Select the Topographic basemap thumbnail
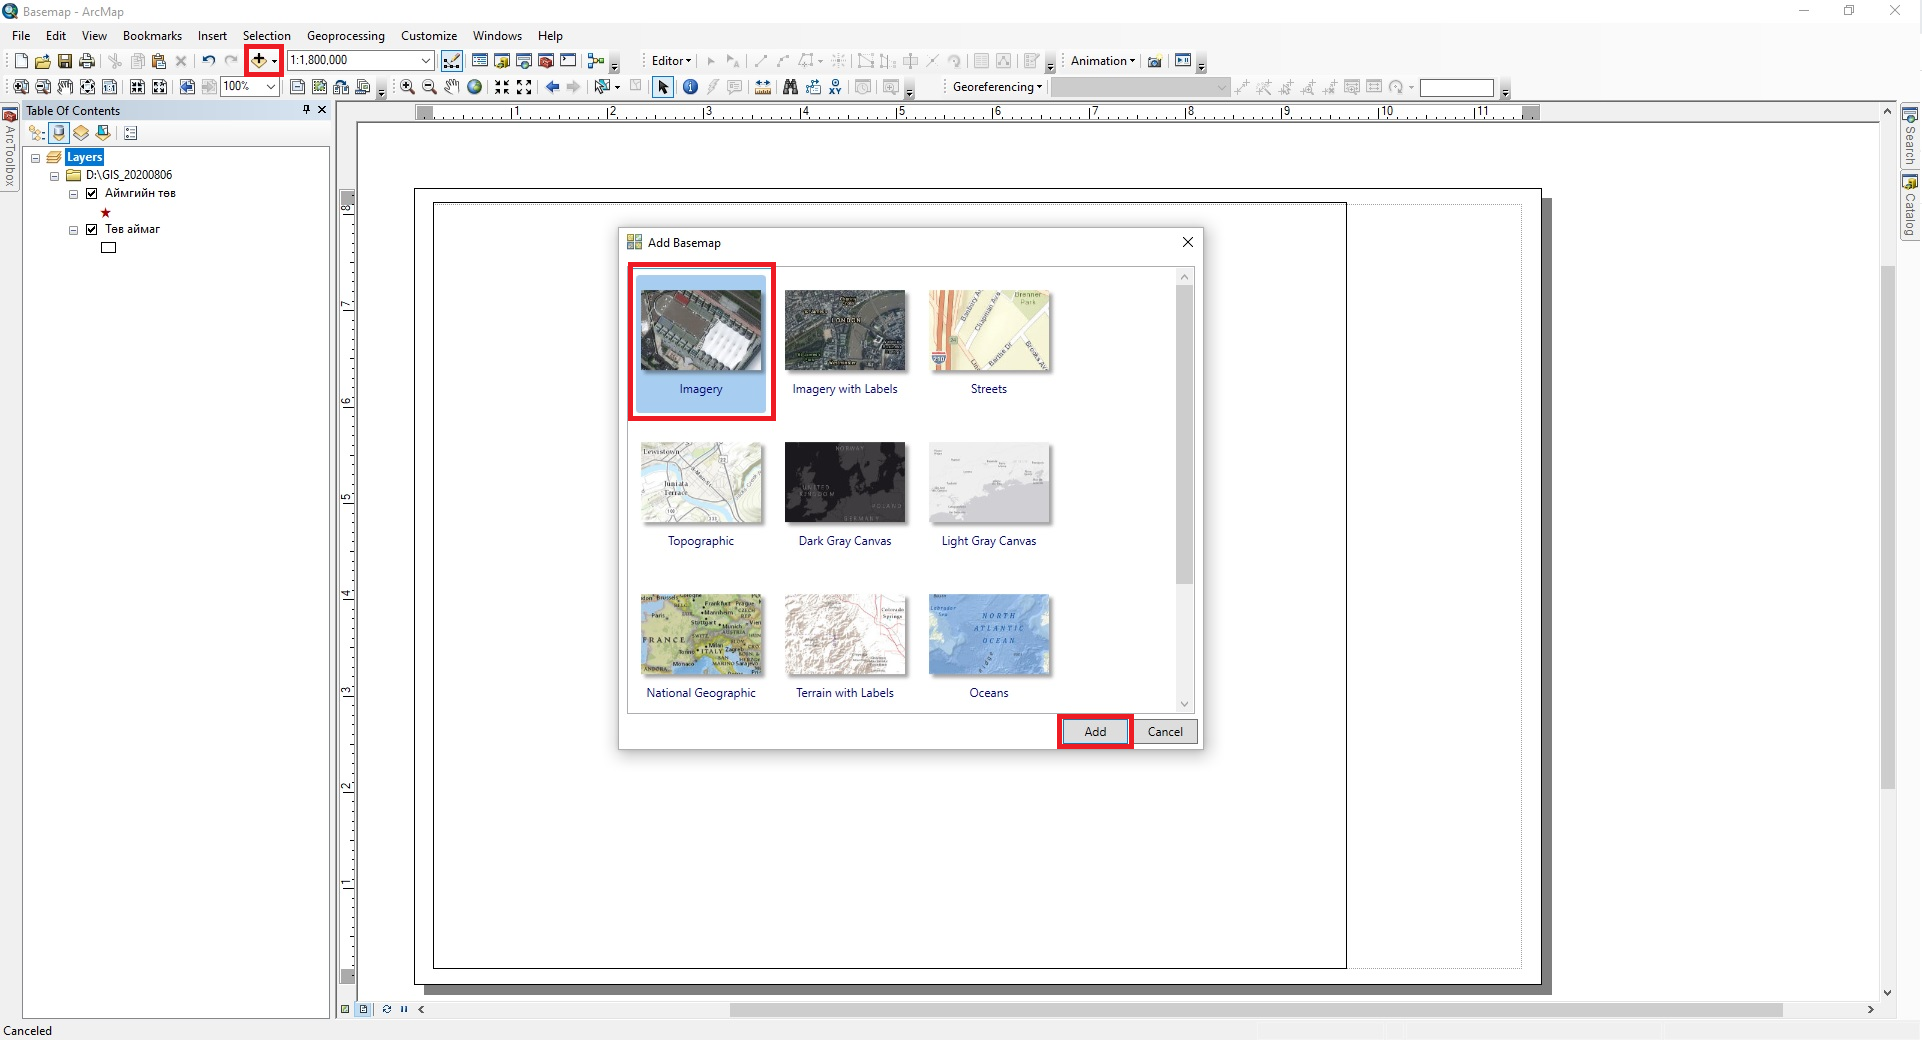The width and height of the screenshot is (1922, 1040). (701, 483)
